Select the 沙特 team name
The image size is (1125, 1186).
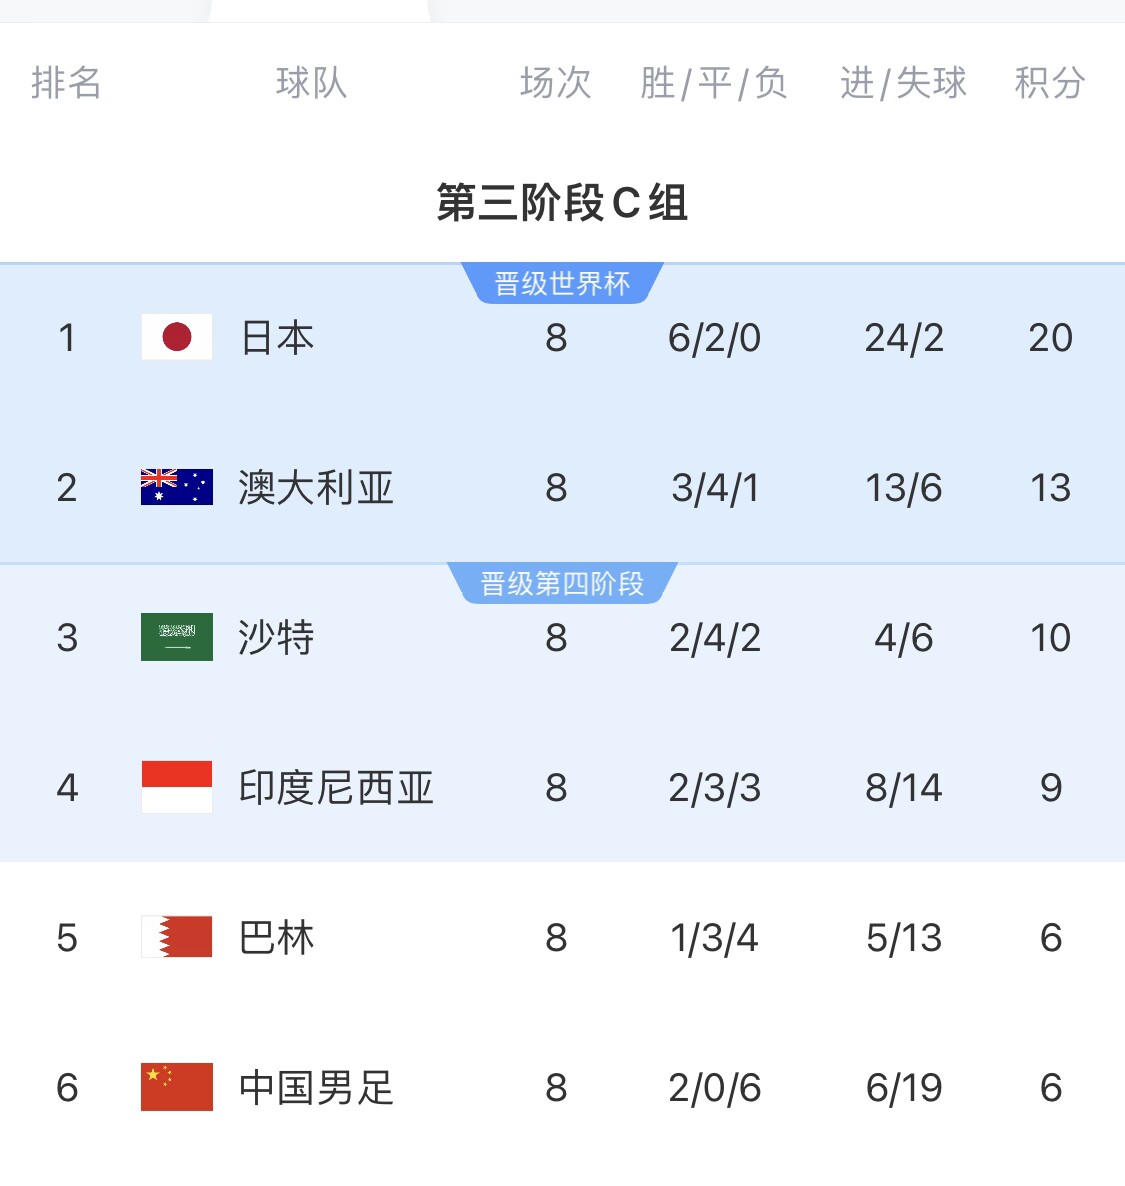click(277, 638)
